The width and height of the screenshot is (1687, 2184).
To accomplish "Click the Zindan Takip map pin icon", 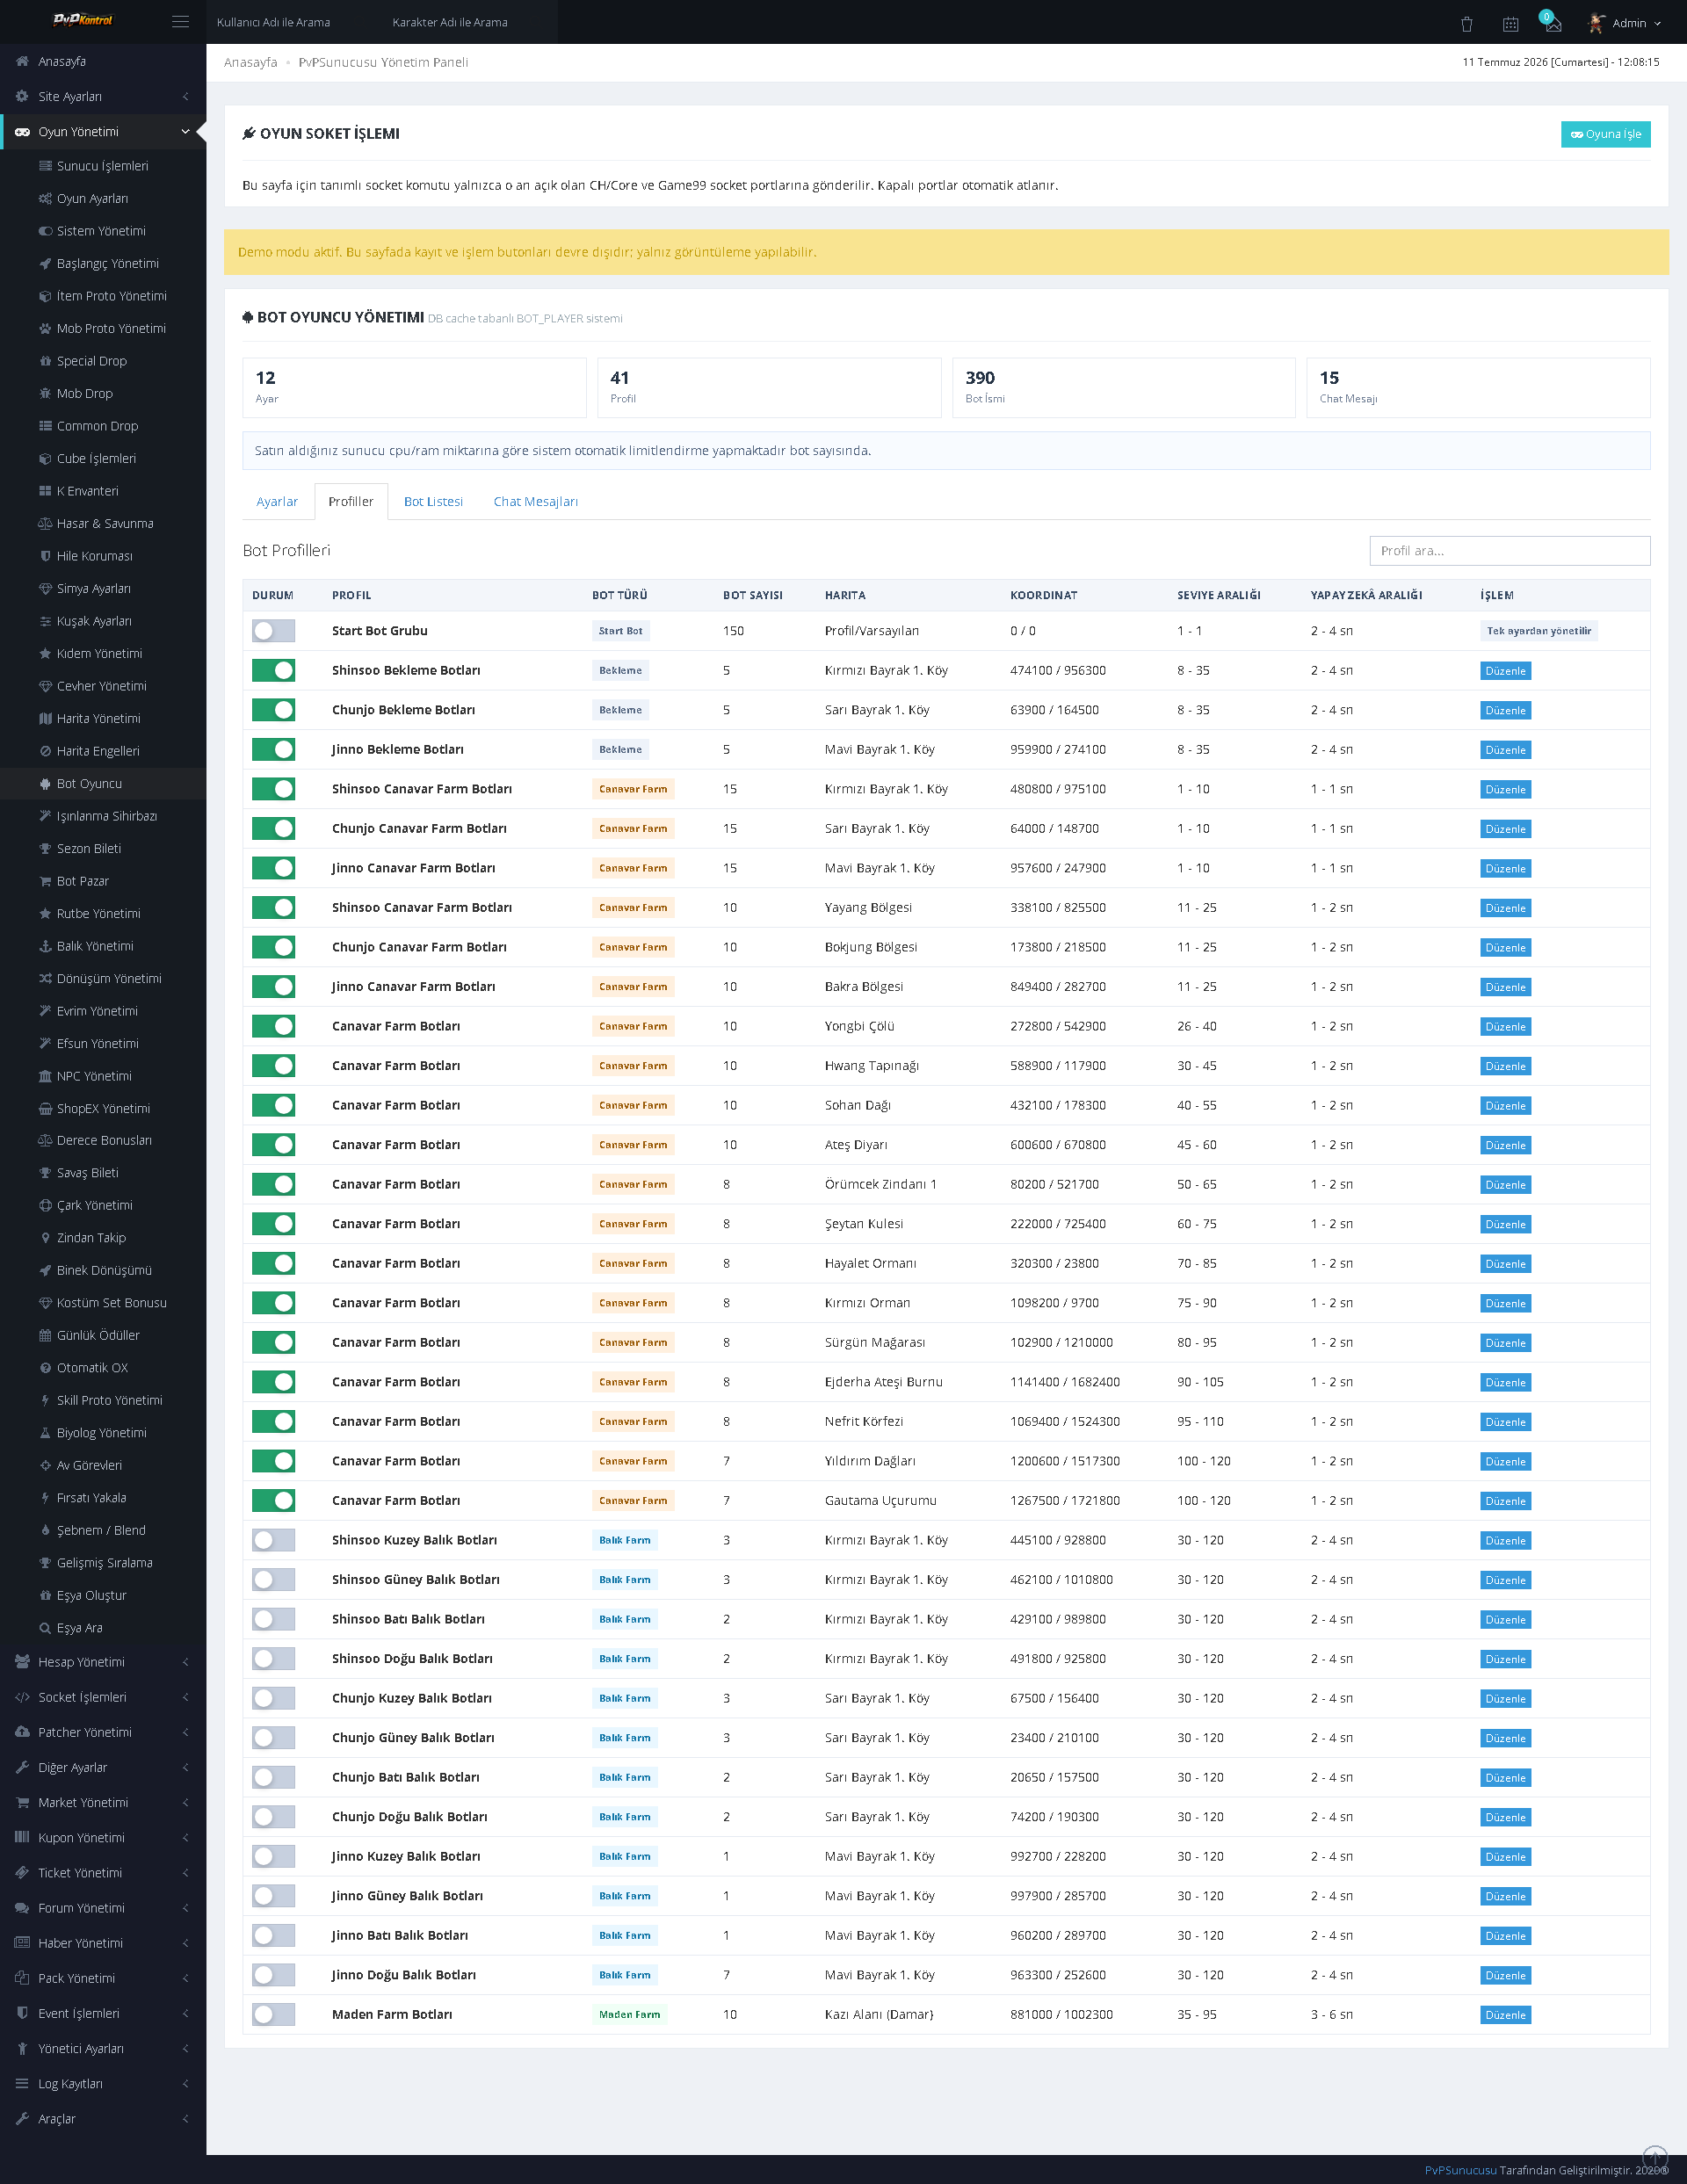I will pyautogui.click(x=45, y=1238).
